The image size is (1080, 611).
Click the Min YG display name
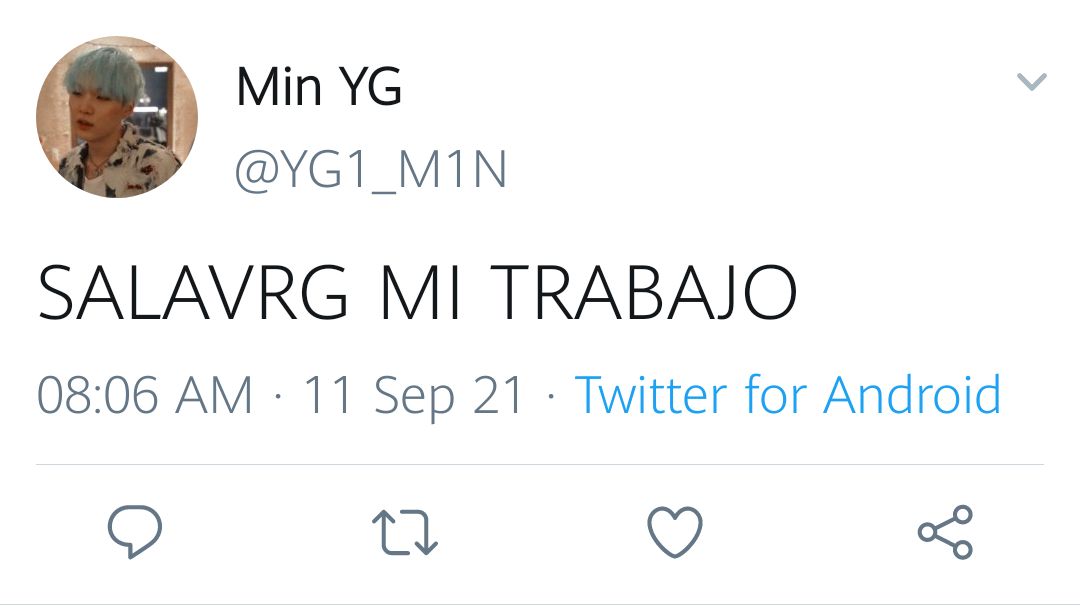tap(319, 87)
